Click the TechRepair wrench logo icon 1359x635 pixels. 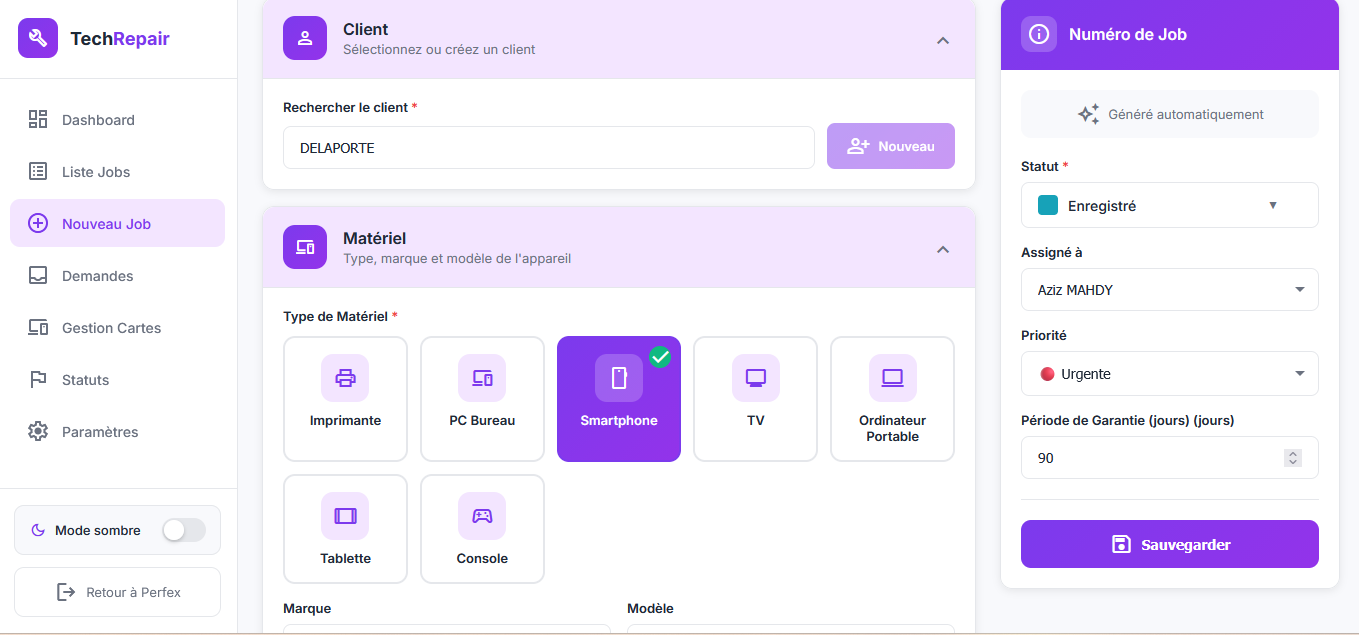[38, 39]
